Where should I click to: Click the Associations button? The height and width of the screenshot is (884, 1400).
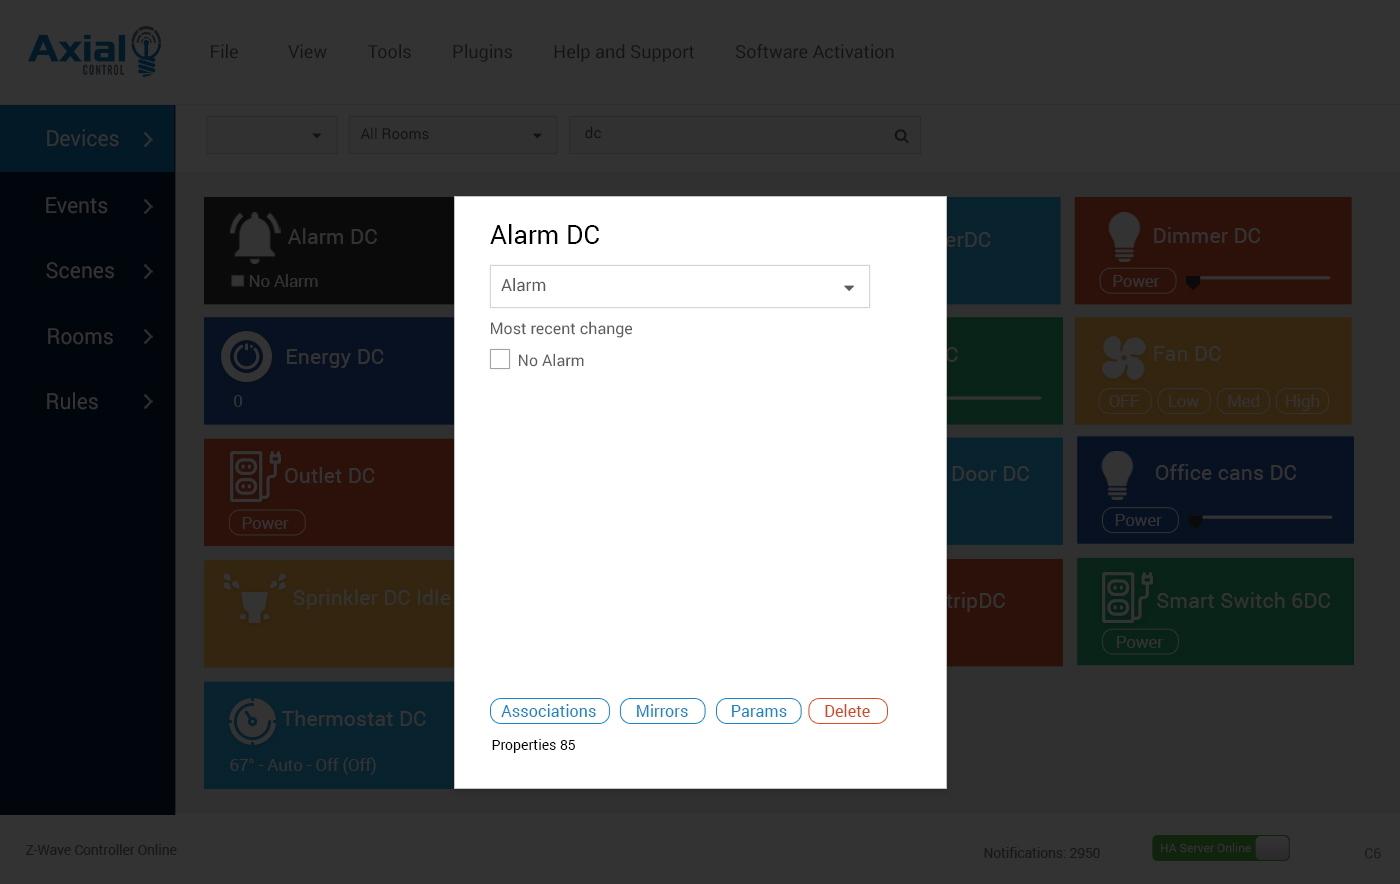coord(549,711)
